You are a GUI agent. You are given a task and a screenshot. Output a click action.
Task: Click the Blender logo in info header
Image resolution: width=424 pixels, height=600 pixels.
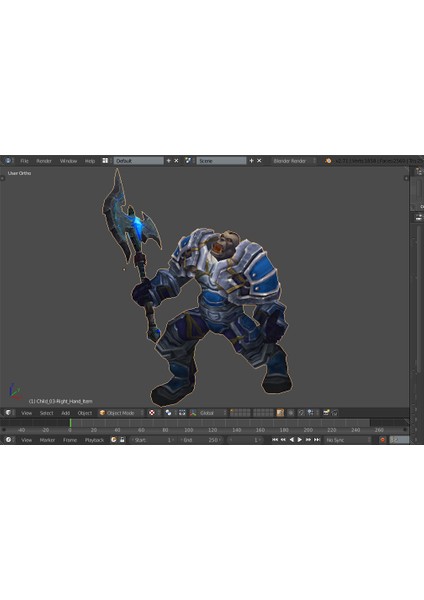328,161
